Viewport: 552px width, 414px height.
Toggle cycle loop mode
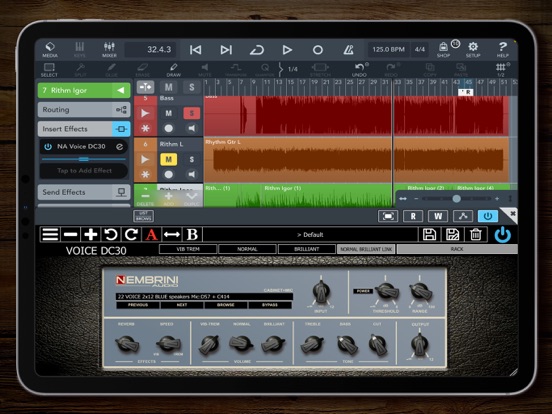(x=257, y=50)
